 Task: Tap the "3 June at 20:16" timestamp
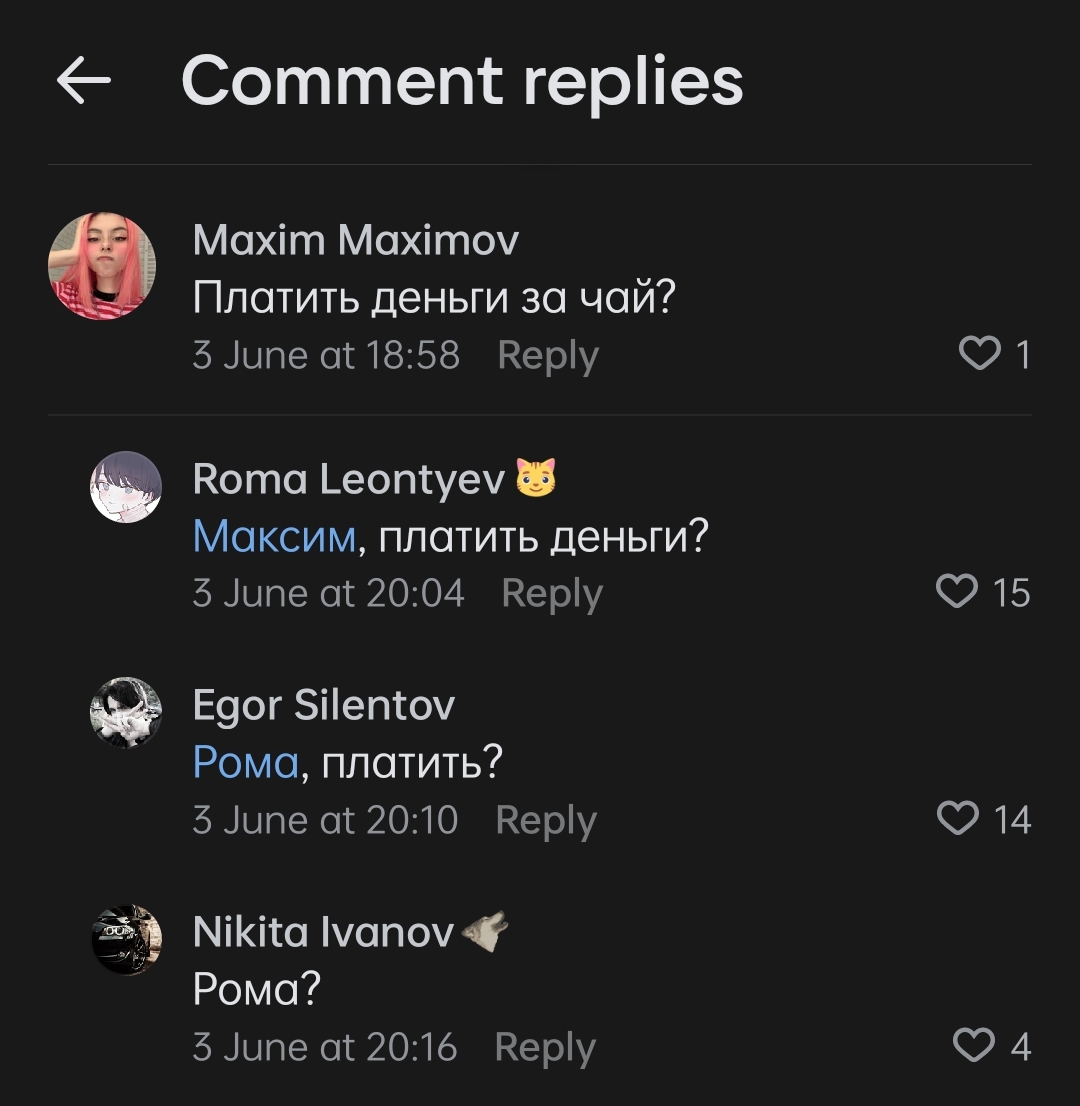point(325,1048)
